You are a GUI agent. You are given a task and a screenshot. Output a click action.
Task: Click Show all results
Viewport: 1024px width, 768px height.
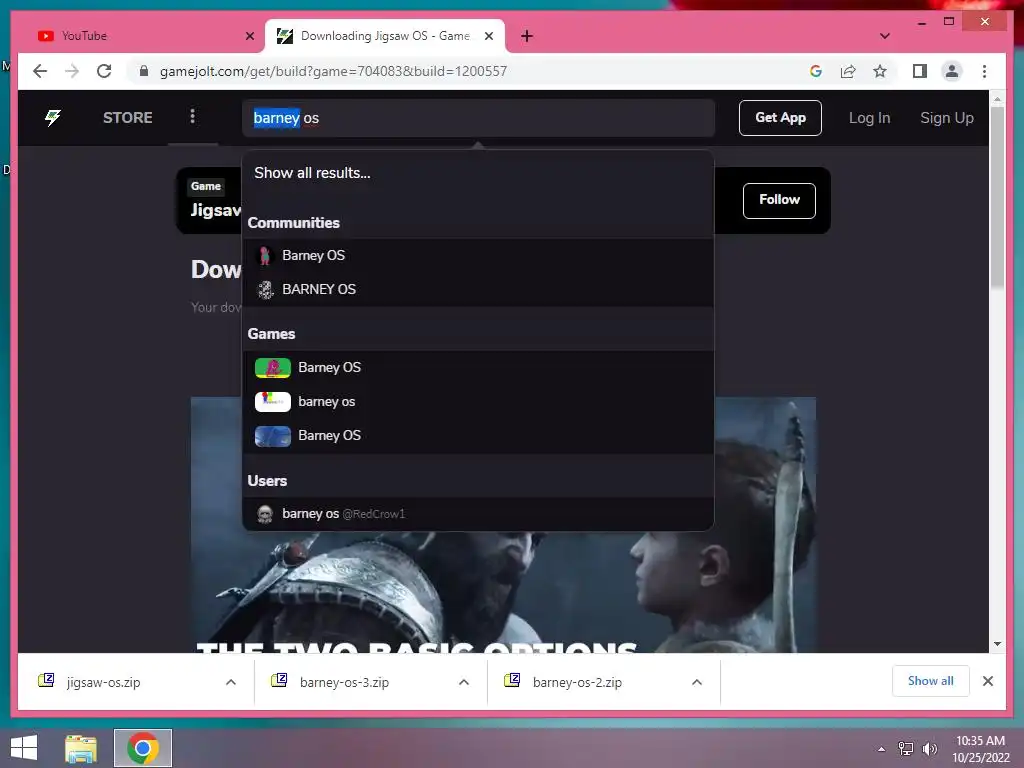[312, 173]
